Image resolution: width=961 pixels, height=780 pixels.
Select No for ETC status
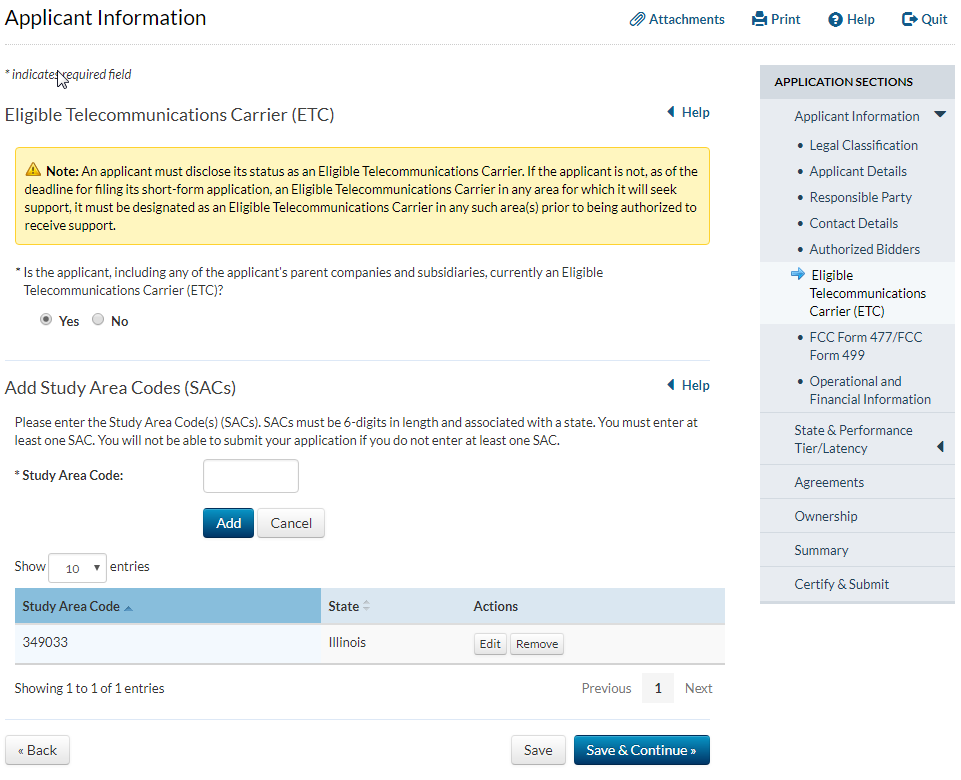pos(98,321)
